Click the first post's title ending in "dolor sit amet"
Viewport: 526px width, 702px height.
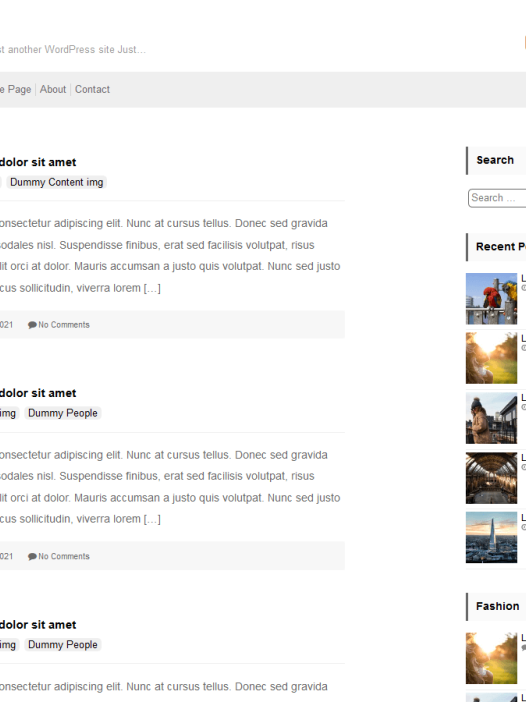[x=38, y=162]
